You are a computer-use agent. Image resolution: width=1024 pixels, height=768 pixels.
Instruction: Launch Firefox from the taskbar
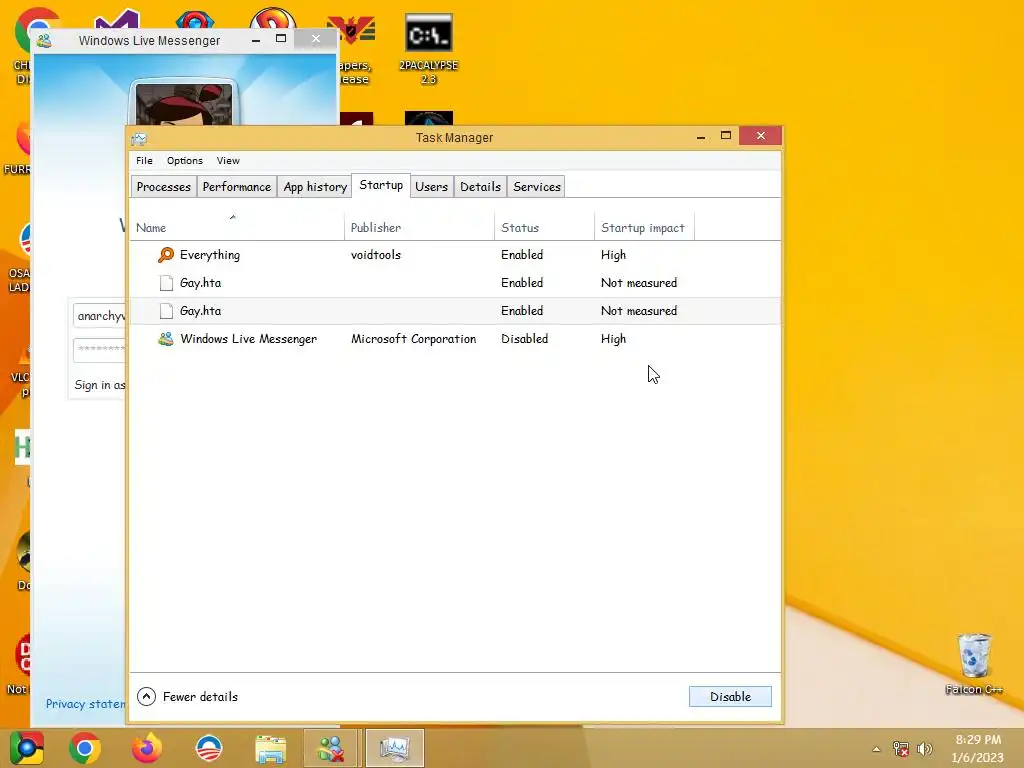coord(146,748)
